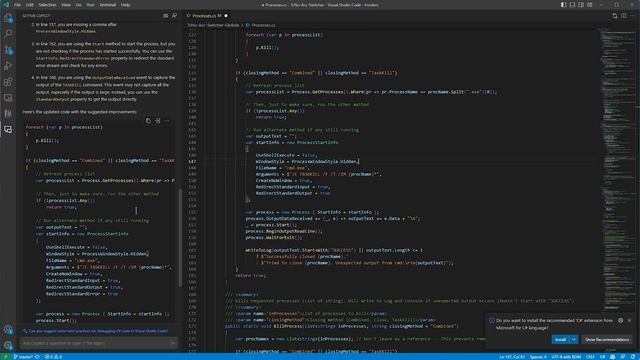Open the notification's gear settings
The width and height of the screenshot is (640, 360).
[x=620, y=320]
